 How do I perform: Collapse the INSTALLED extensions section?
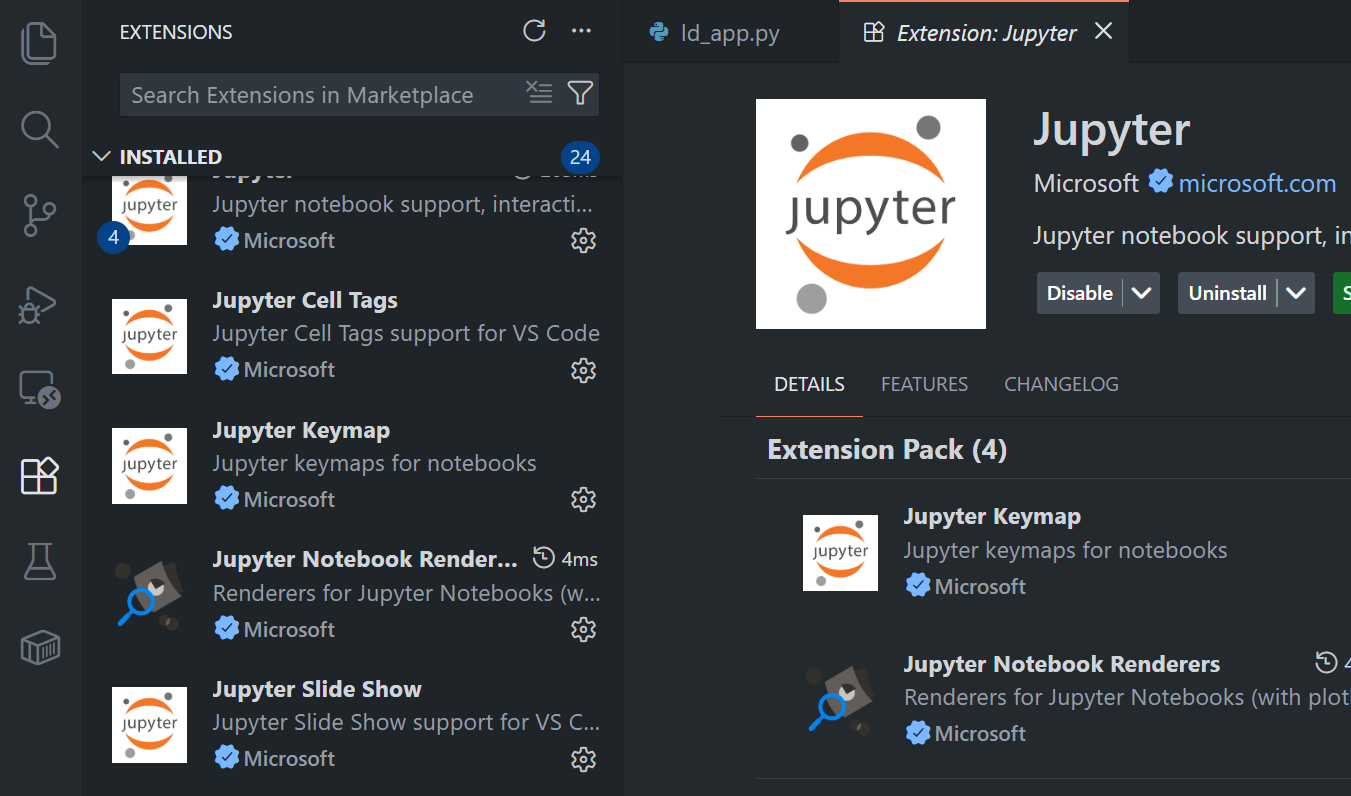click(101, 156)
